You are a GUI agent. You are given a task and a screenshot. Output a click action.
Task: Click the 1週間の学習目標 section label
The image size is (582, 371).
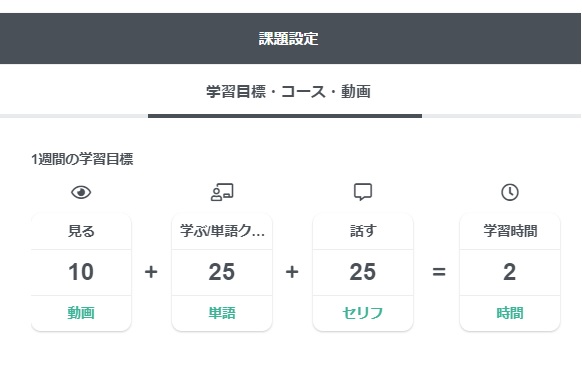82,159
